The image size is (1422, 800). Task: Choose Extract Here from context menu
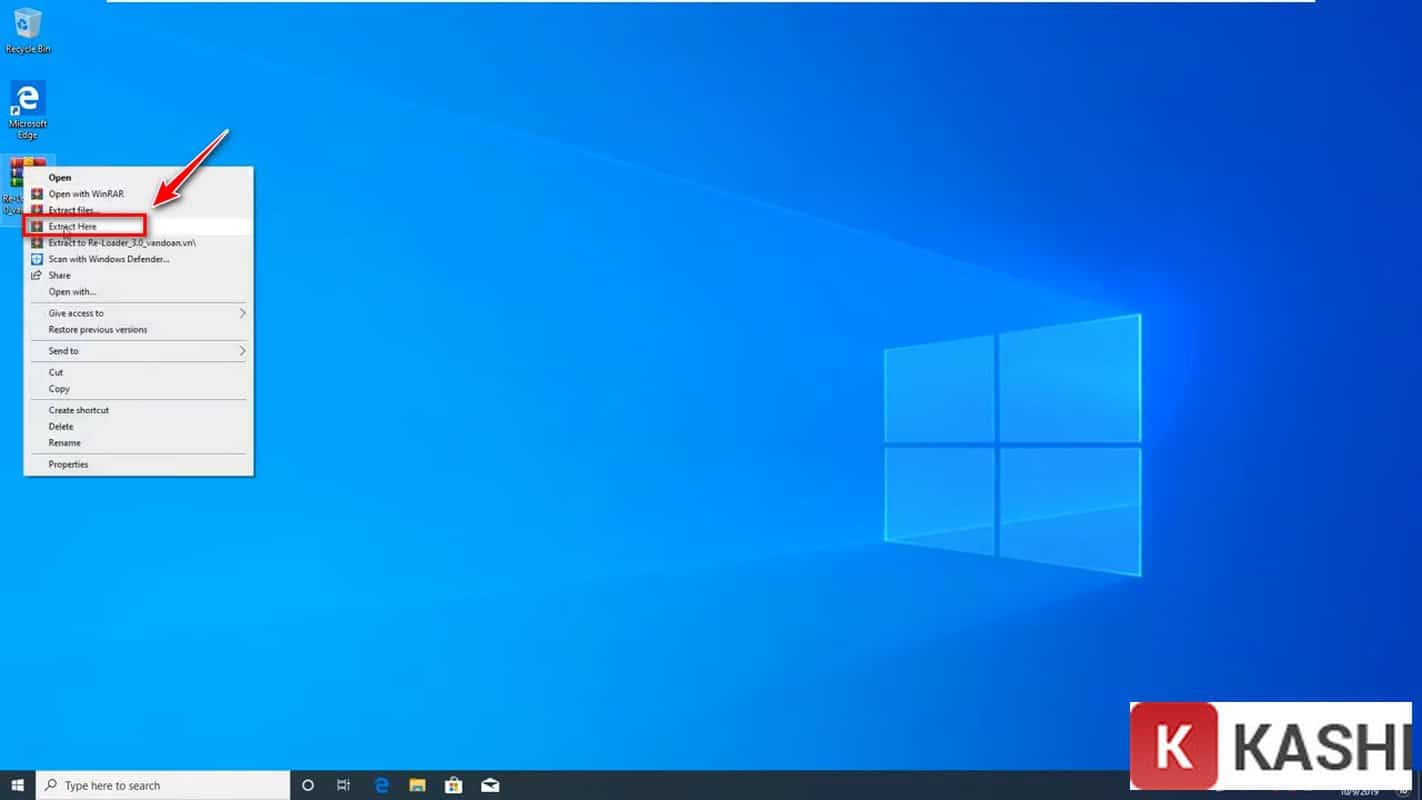[x=73, y=227]
